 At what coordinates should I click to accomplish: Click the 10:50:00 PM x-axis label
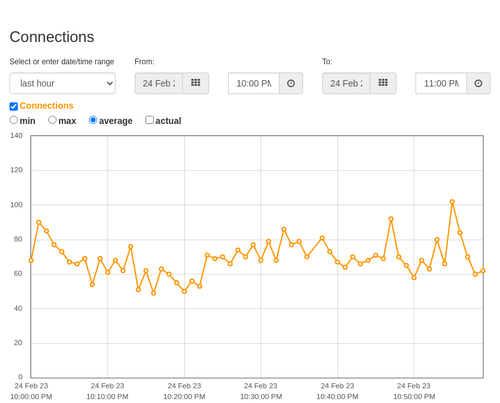(414, 391)
